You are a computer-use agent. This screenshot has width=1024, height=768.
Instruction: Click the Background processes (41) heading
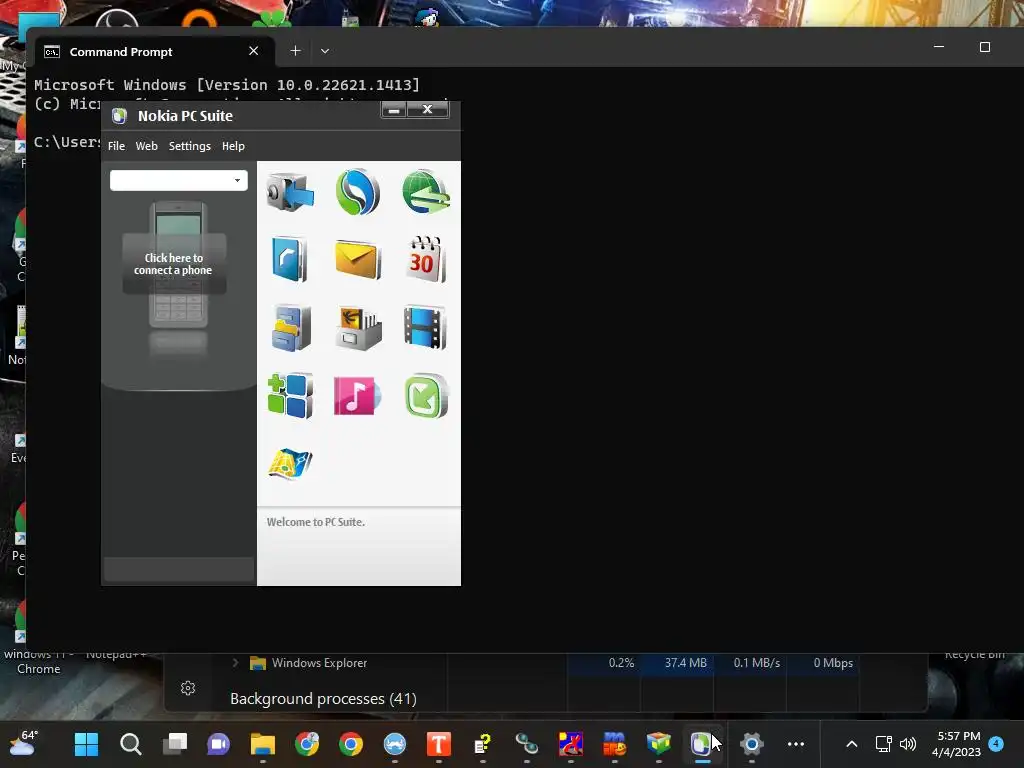click(x=323, y=699)
